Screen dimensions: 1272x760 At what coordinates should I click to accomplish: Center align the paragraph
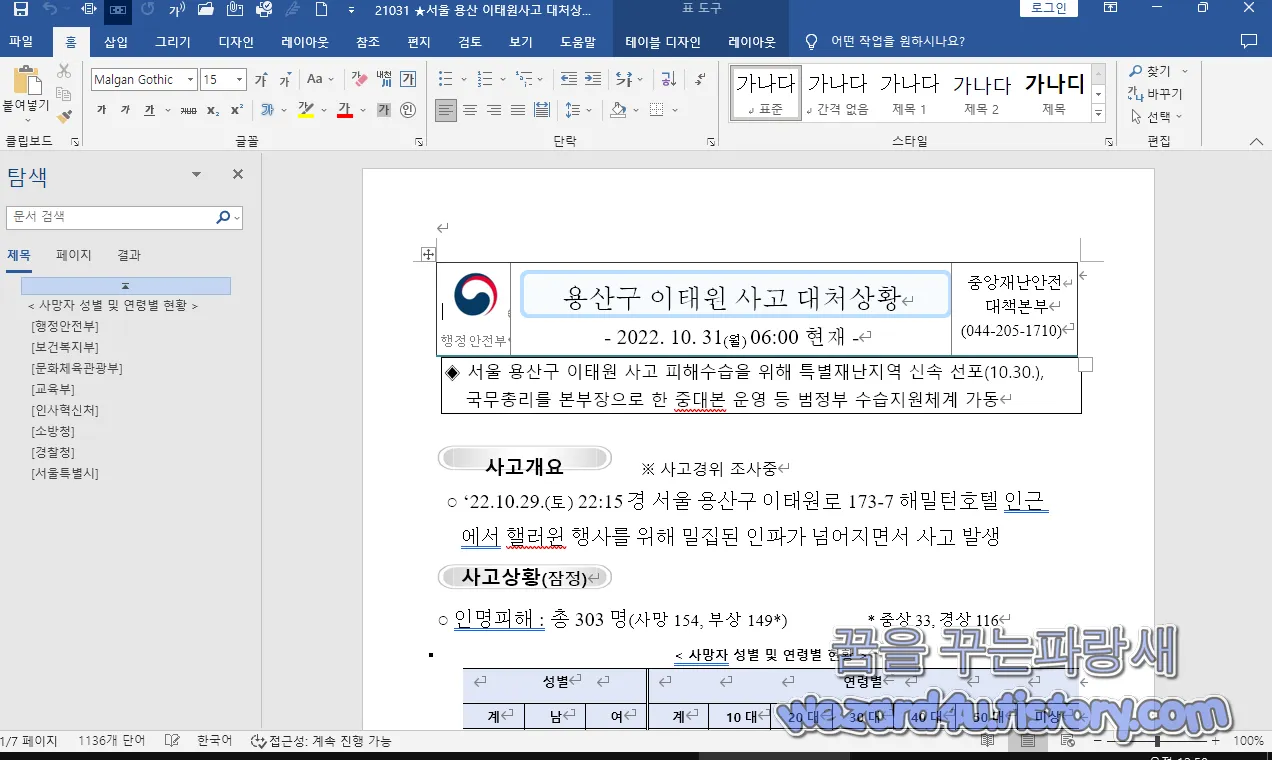[470, 110]
